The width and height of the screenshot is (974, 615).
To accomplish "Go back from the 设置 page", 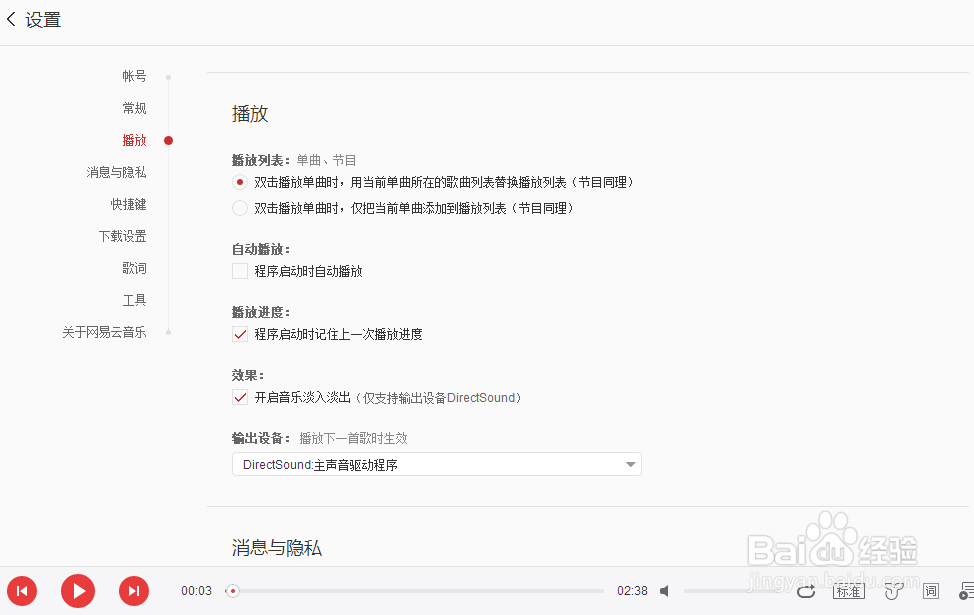I will point(11,19).
